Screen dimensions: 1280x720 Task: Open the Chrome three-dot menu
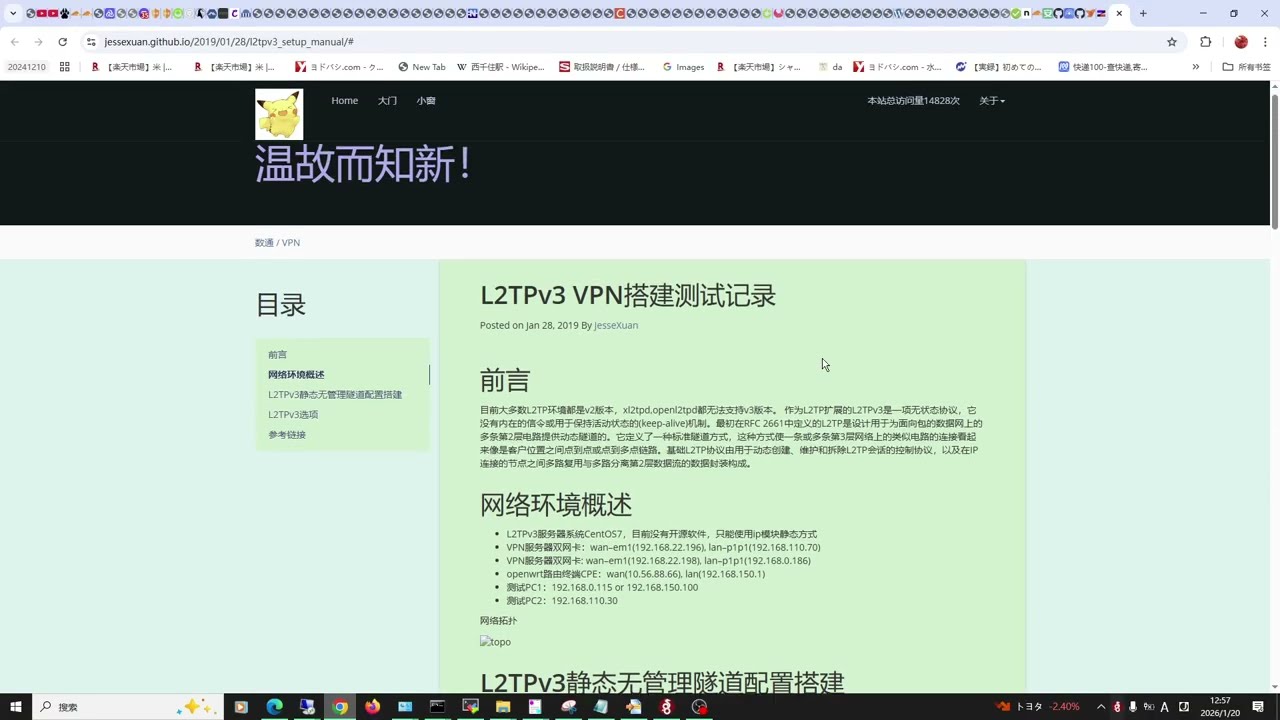click(x=1267, y=42)
